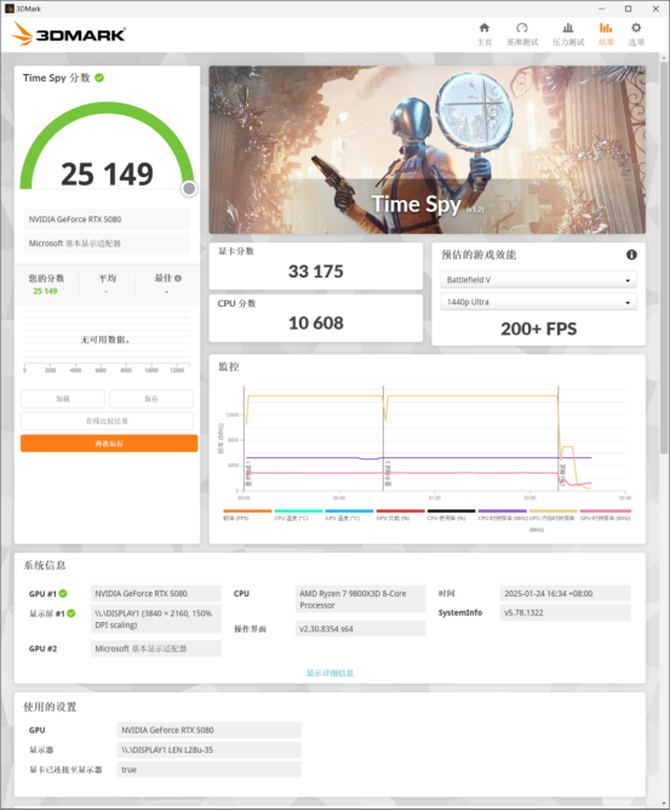Viewport: 670px width, 811px height.
Task: Click the 'true' value for display connected
Action: [x=209, y=770]
